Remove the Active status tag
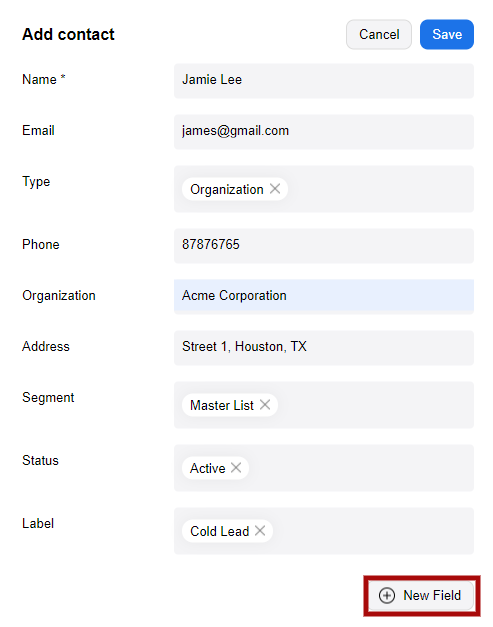Viewport: 493px width, 627px height. point(236,467)
